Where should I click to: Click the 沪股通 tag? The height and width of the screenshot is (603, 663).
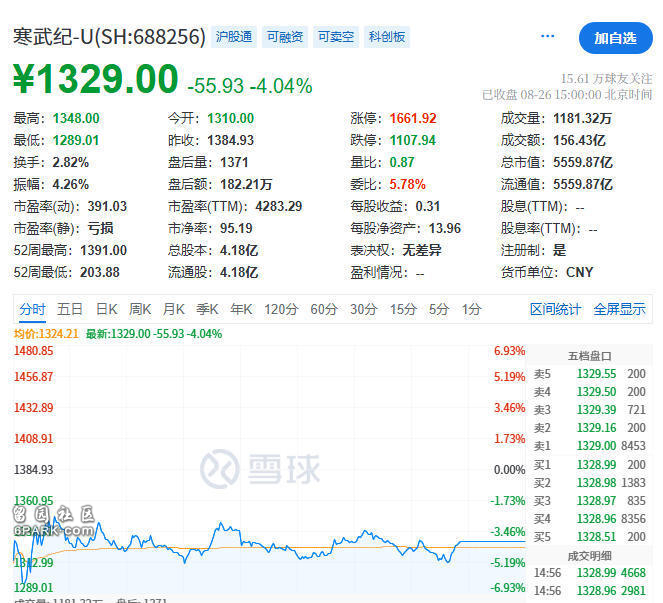pyautogui.click(x=235, y=37)
